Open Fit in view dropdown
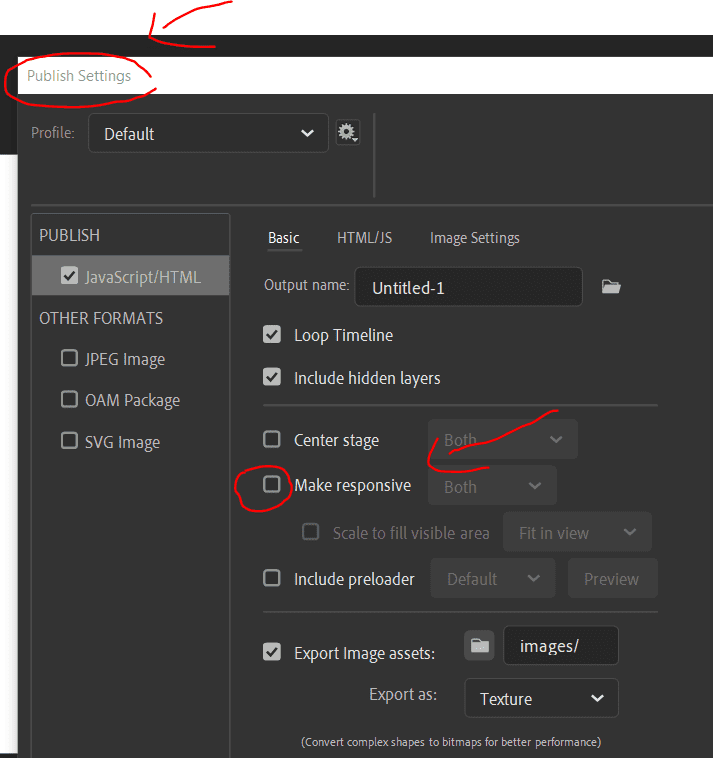Viewport: 713px width, 758px height. (577, 532)
